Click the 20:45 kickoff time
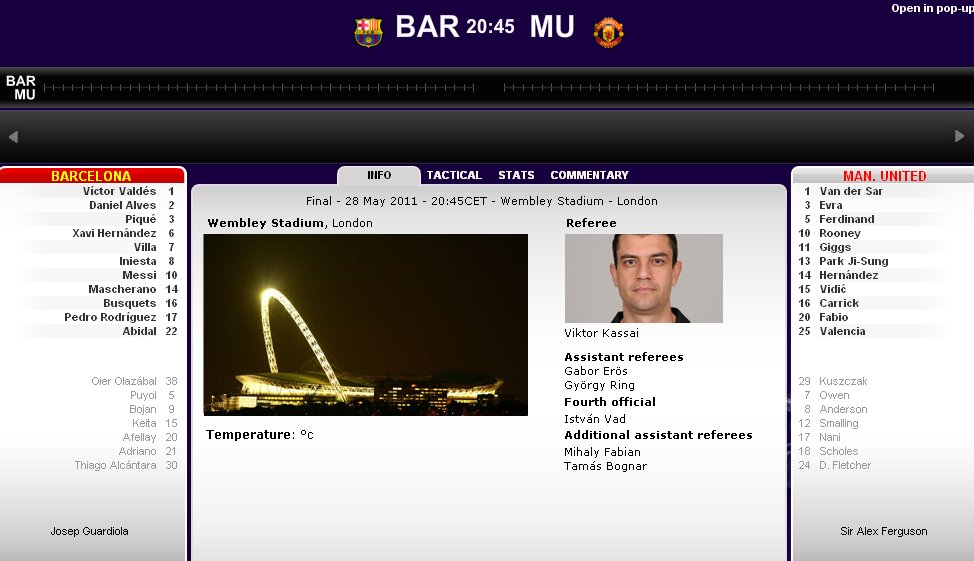 point(490,27)
